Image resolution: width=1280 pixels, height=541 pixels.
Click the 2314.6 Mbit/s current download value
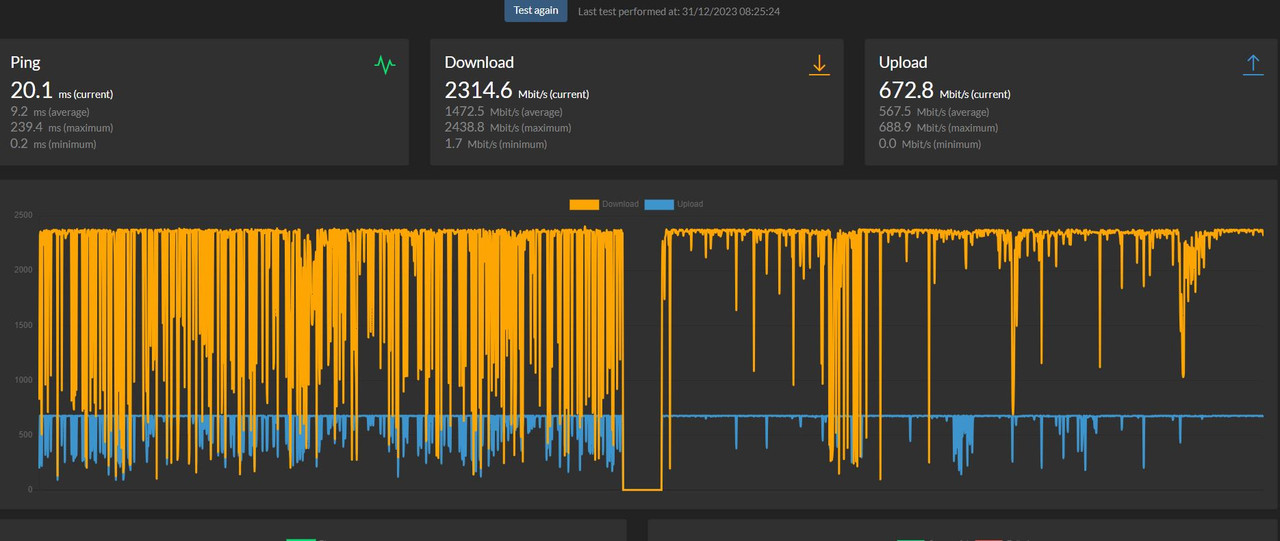[517, 91]
